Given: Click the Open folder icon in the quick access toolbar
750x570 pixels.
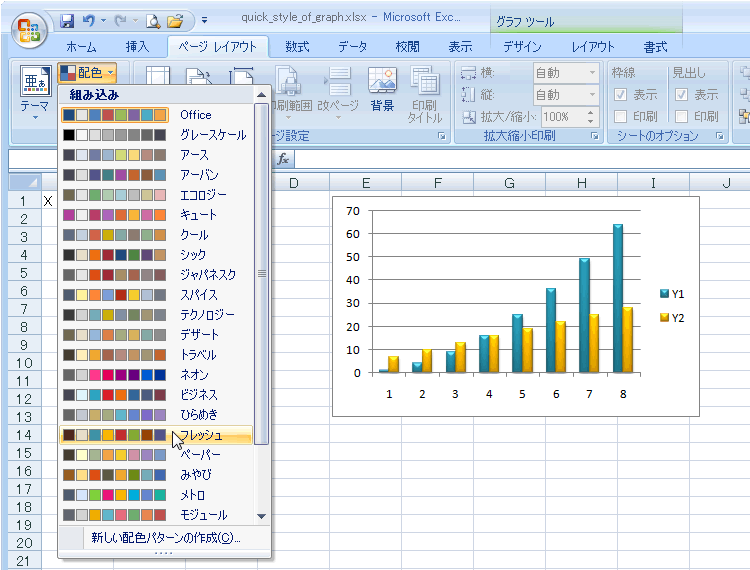Looking at the screenshot, I should (175, 21).
